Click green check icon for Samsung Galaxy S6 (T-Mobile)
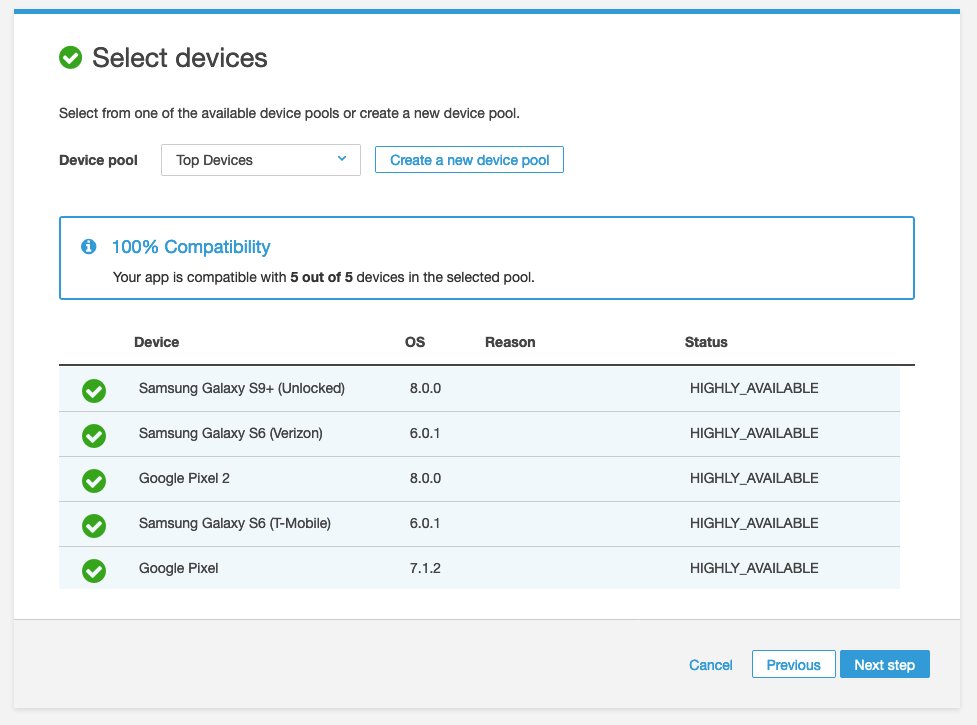This screenshot has width=977, height=725. [x=94, y=526]
